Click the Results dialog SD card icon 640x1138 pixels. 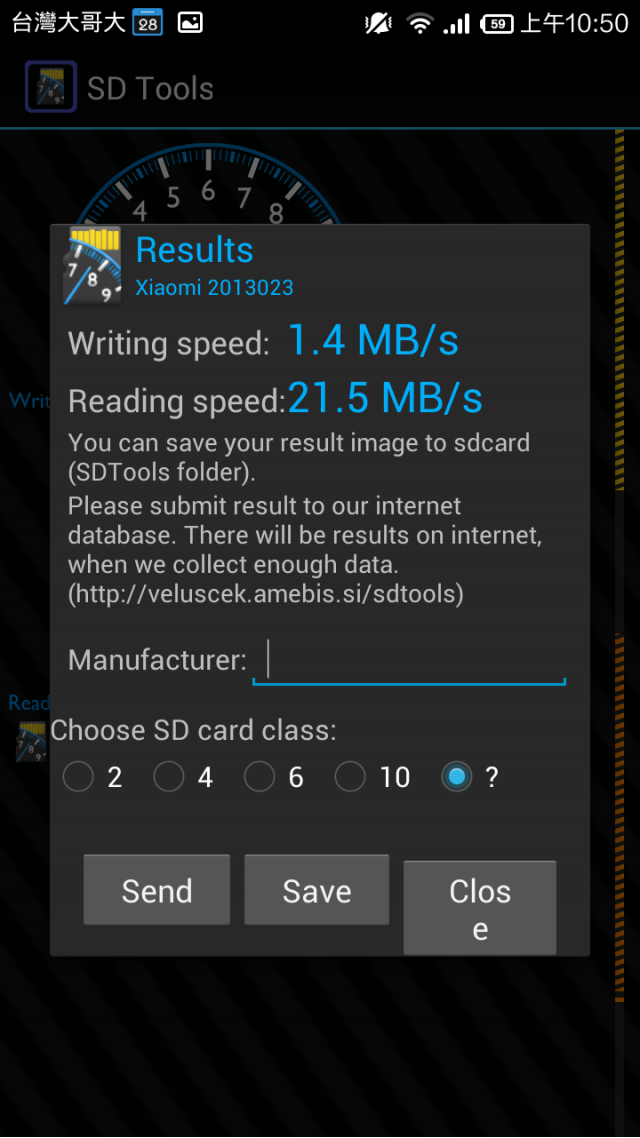pos(92,265)
